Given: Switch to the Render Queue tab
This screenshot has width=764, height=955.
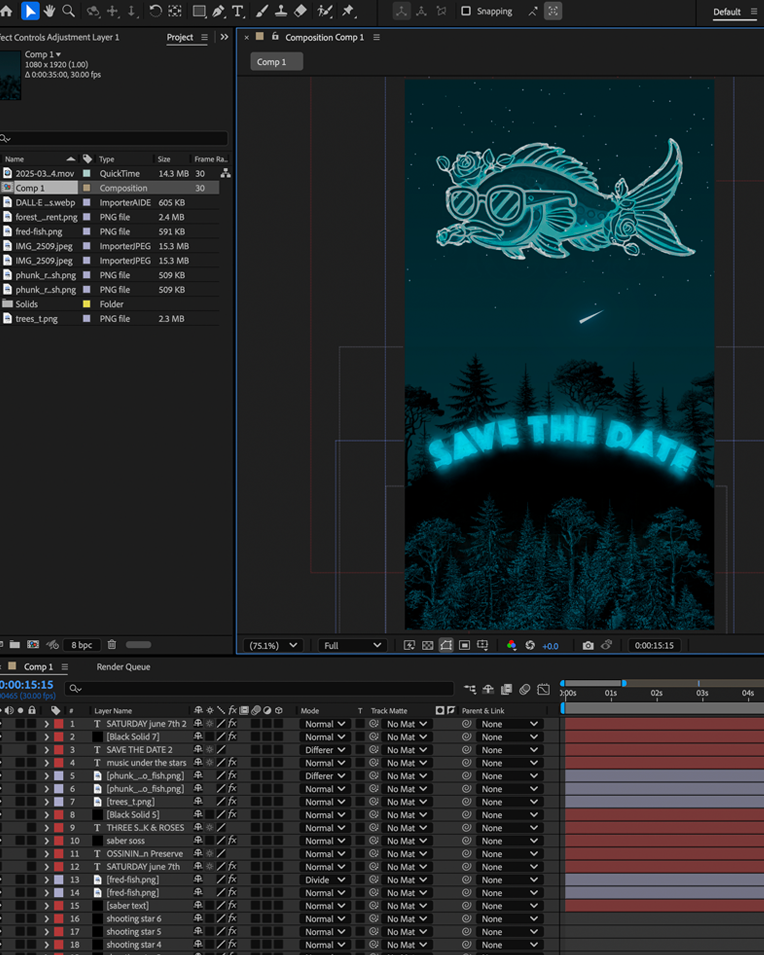Looking at the screenshot, I should pyautogui.click(x=123, y=667).
